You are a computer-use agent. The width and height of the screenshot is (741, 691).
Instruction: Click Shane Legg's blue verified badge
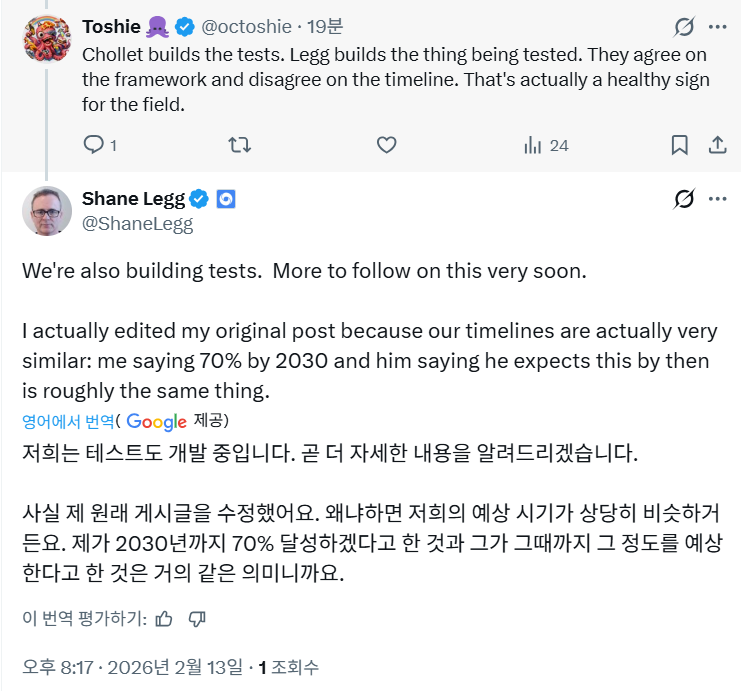click(x=200, y=199)
